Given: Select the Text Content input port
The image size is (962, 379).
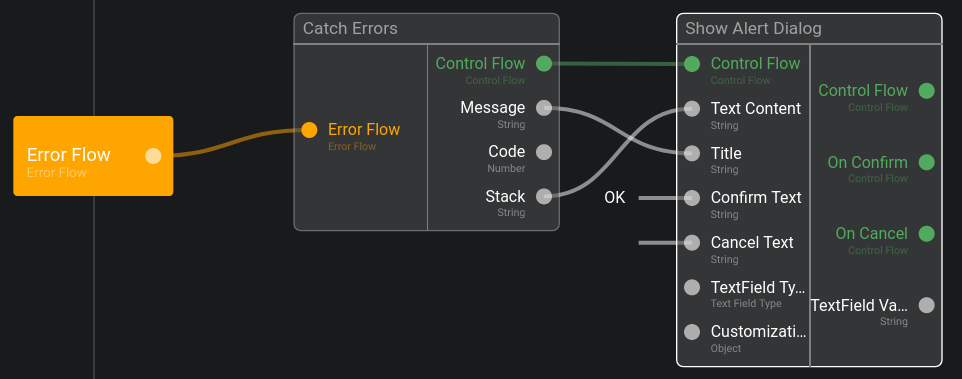Looking at the screenshot, I should (x=692, y=109).
